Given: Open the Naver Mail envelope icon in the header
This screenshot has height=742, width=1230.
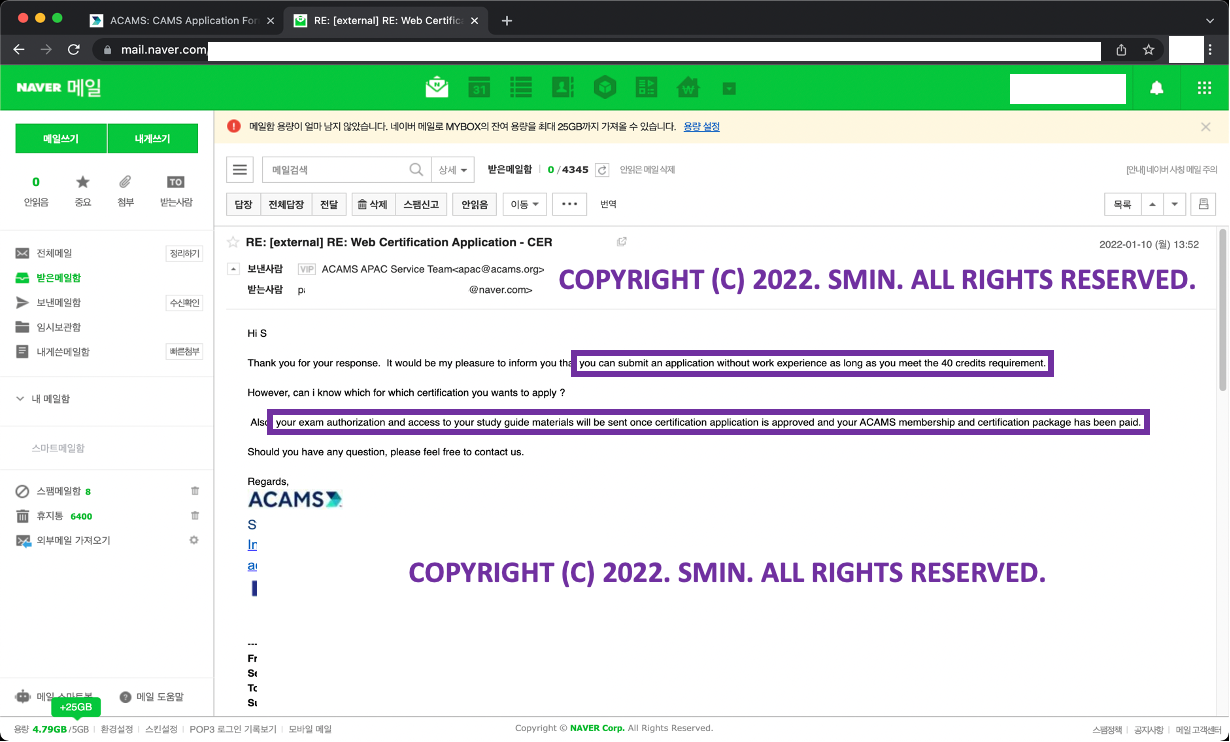Looking at the screenshot, I should pos(437,88).
